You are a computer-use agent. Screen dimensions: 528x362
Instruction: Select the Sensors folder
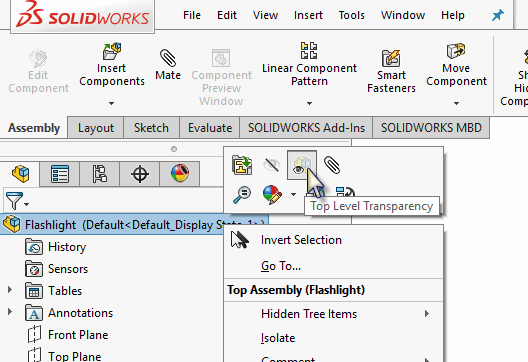click(x=57, y=269)
